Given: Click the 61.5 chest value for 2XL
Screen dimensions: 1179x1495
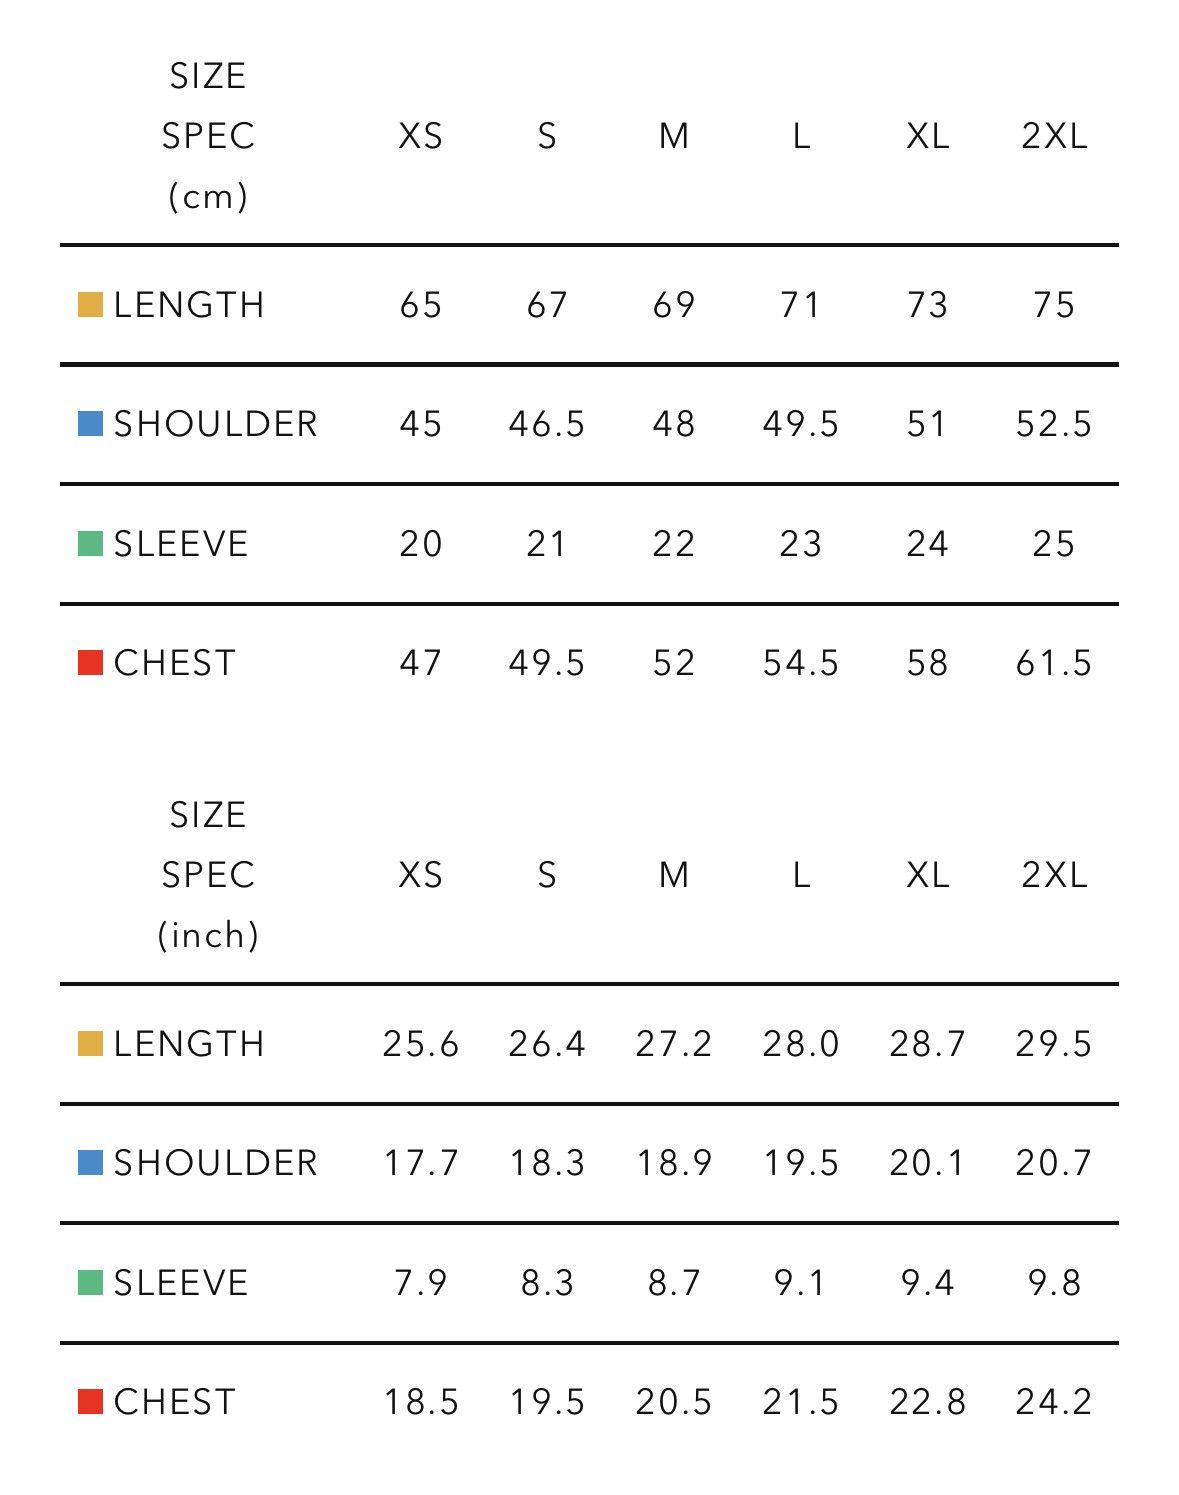Looking at the screenshot, I should click(x=1054, y=663).
